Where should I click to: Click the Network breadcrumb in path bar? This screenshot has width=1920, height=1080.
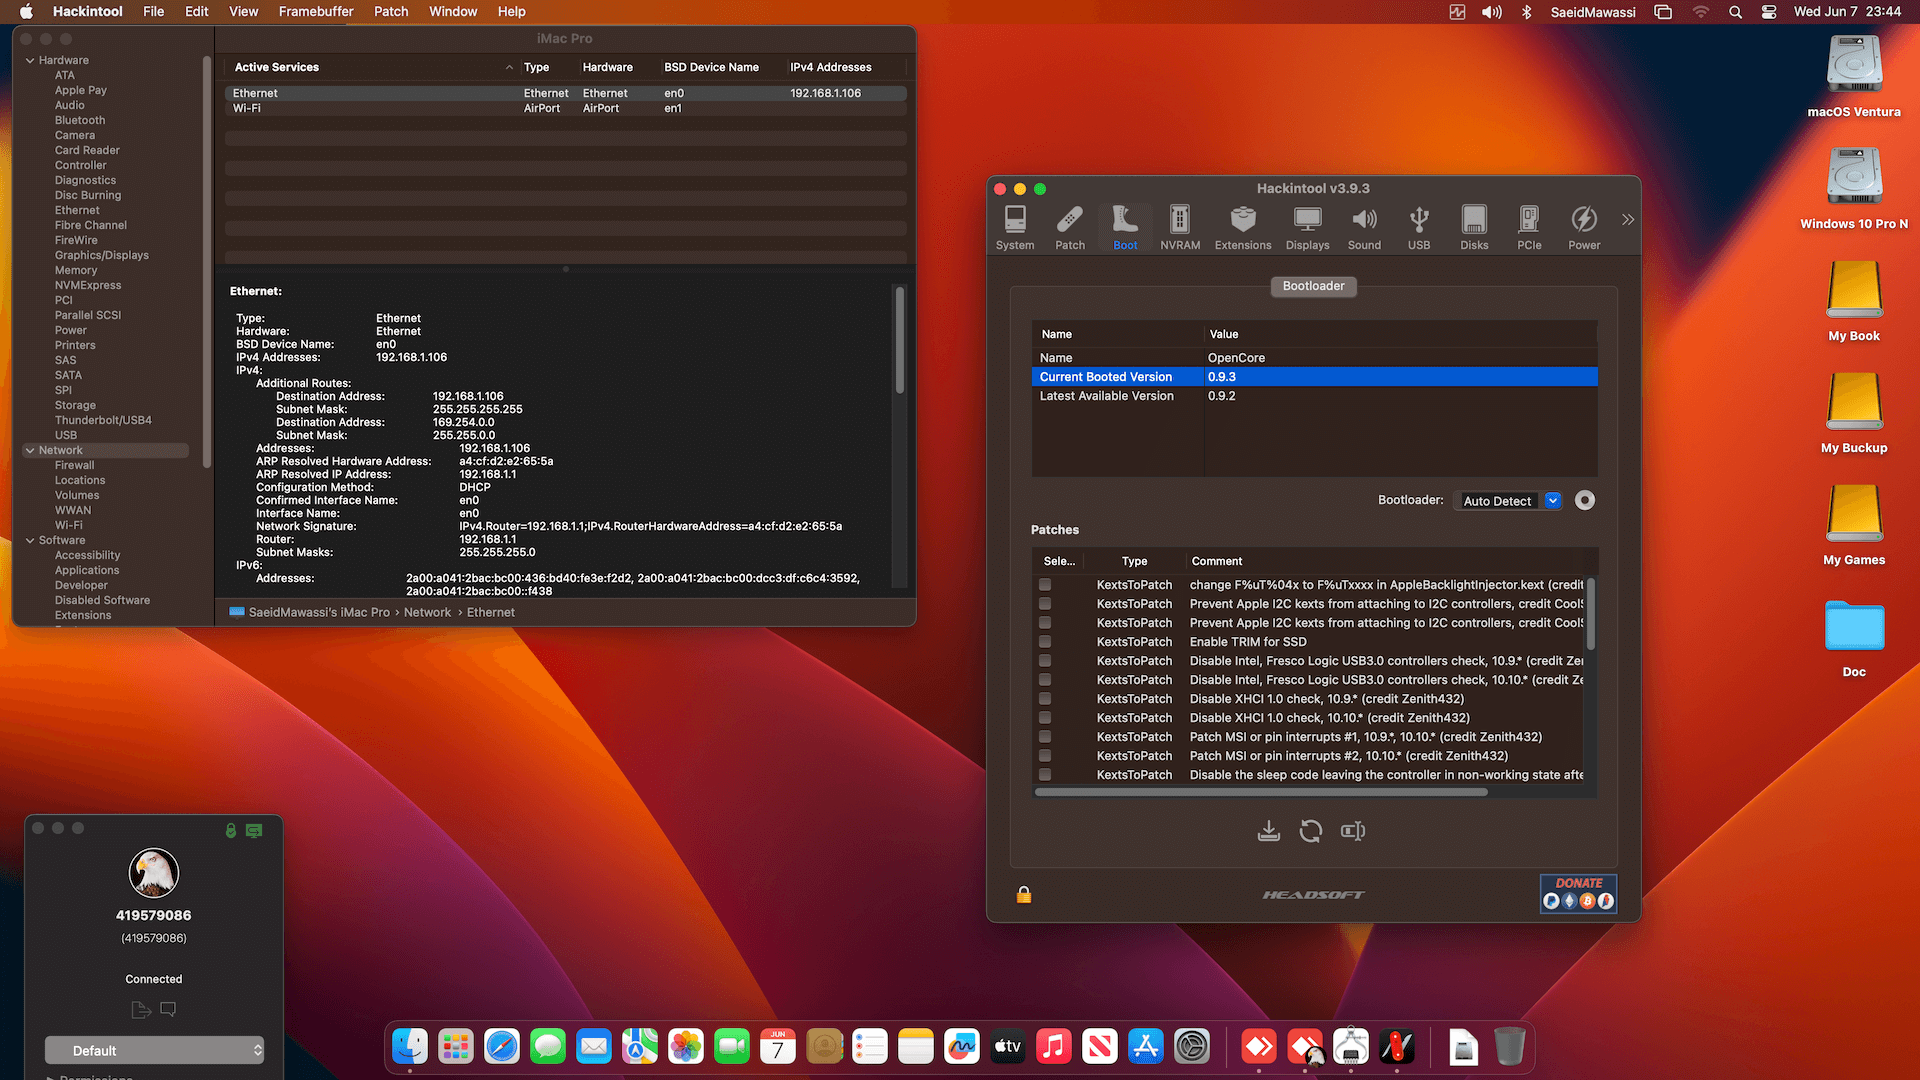(x=427, y=612)
